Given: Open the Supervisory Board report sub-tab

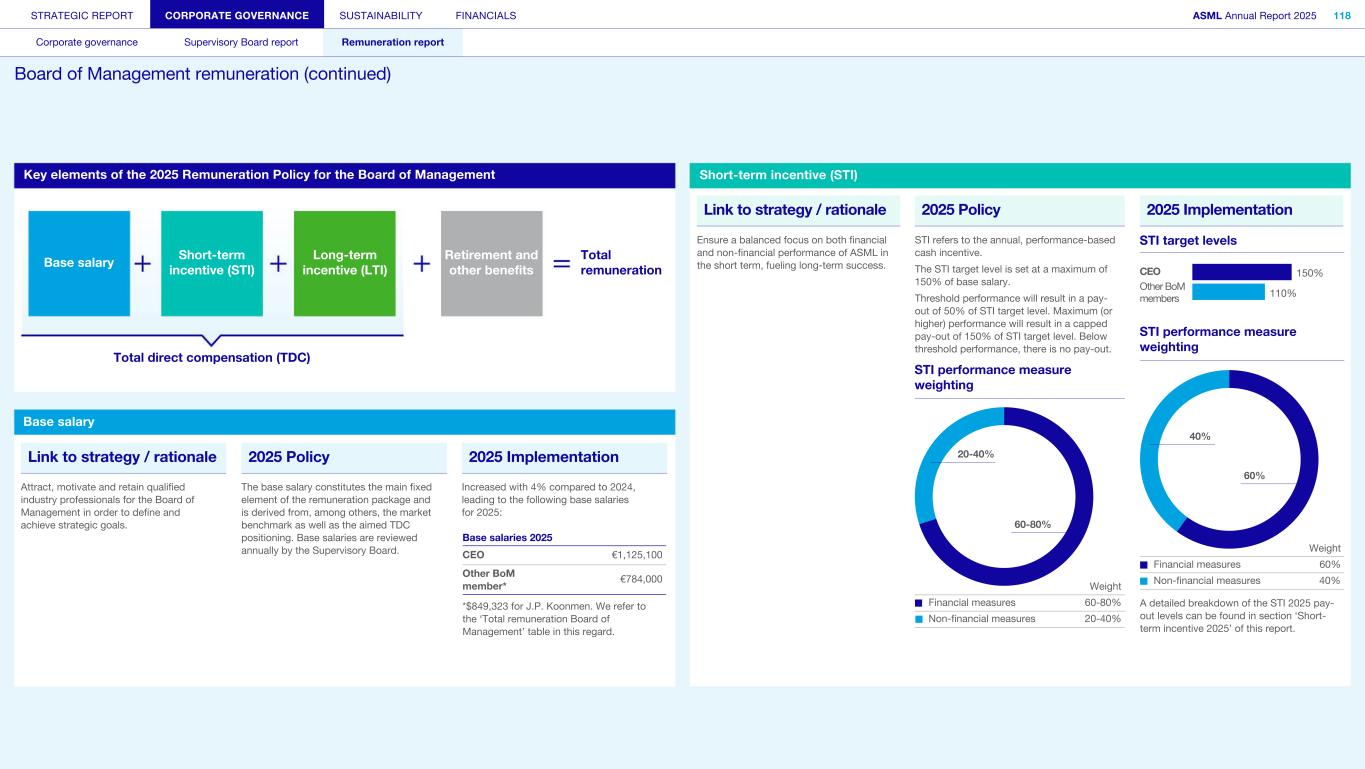Looking at the screenshot, I should (241, 42).
